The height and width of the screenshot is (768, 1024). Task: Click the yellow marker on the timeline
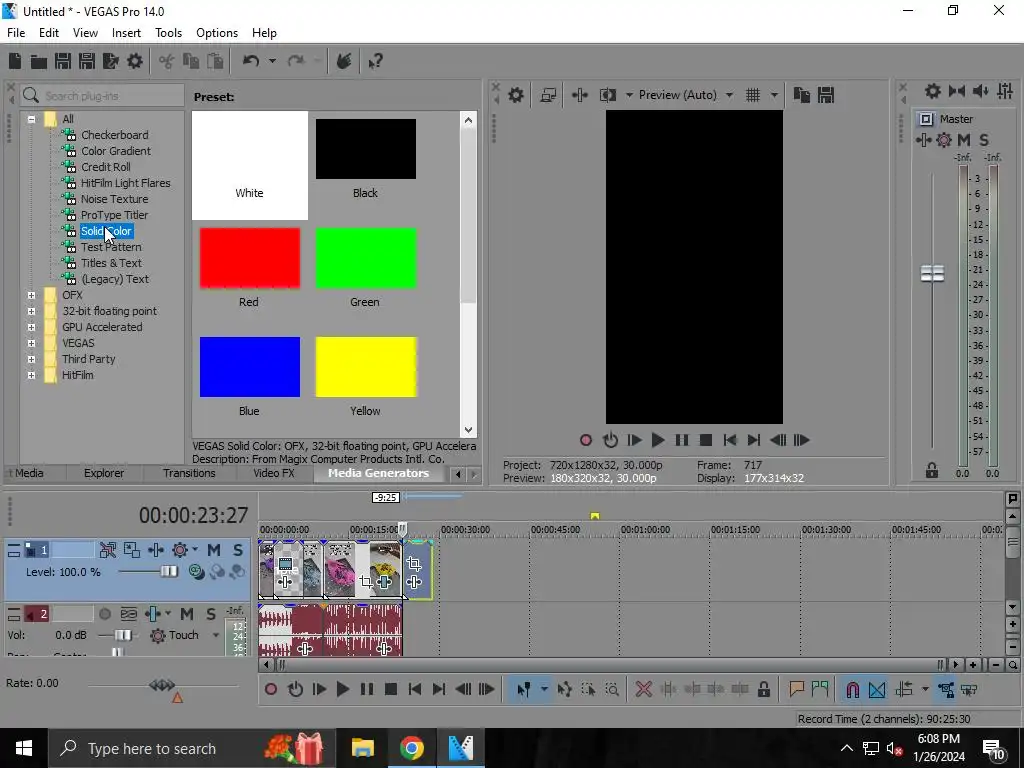[595, 516]
